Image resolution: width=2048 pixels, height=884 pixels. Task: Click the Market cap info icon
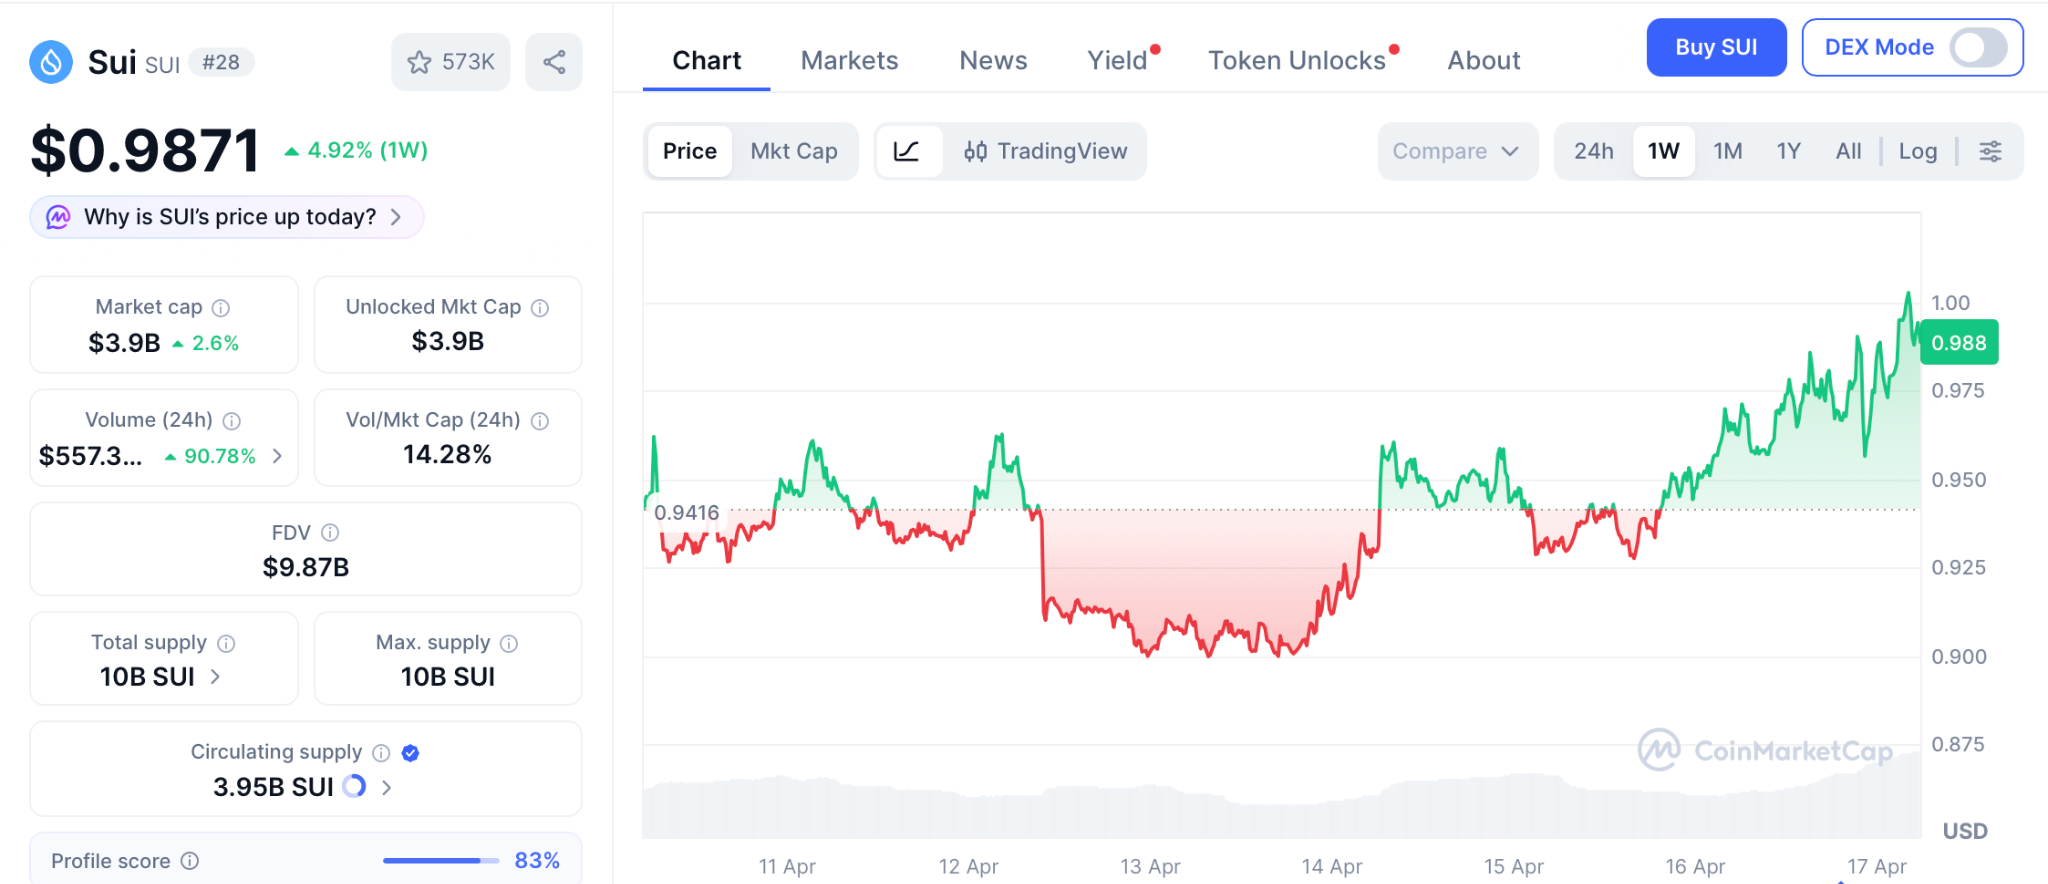[x=221, y=308]
